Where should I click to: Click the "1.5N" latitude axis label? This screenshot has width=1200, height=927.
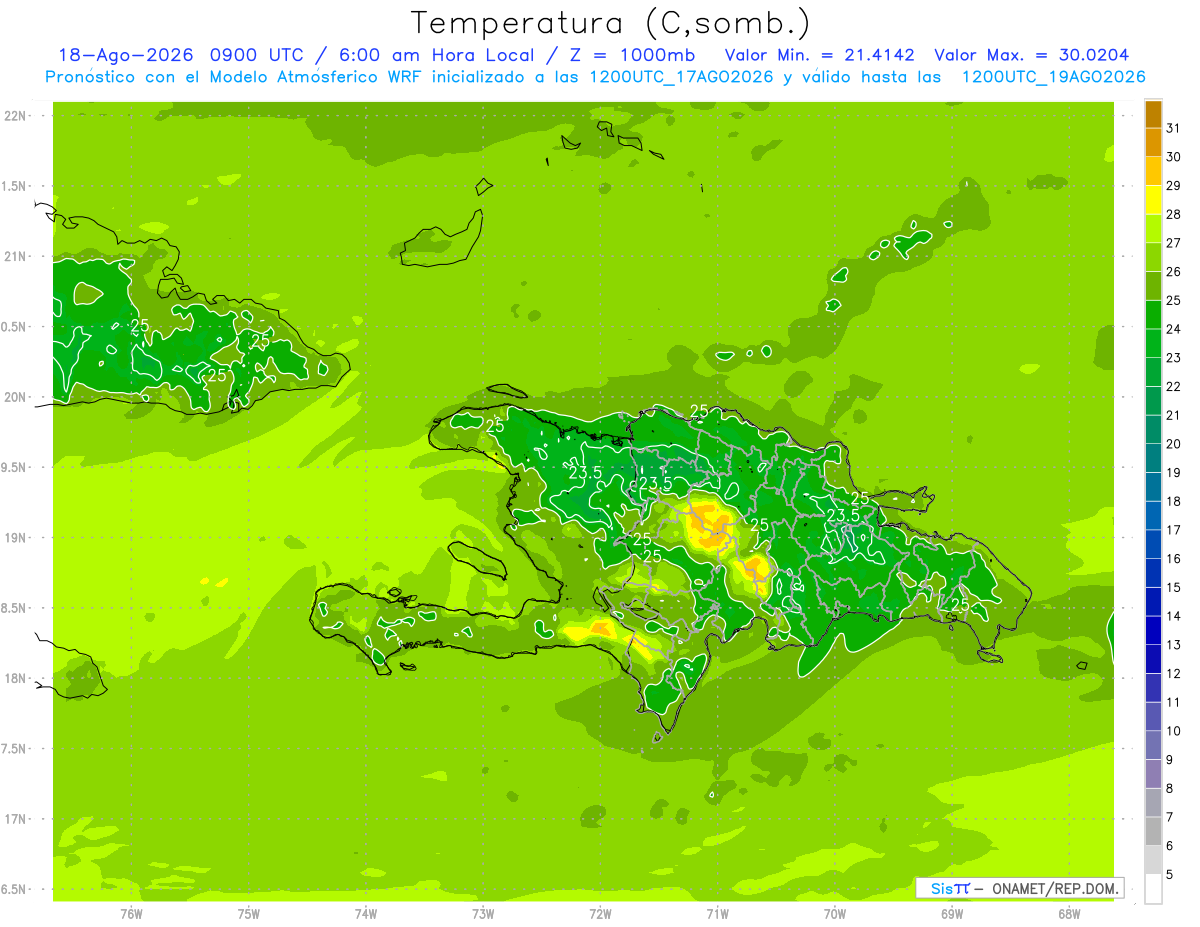[x=13, y=186]
